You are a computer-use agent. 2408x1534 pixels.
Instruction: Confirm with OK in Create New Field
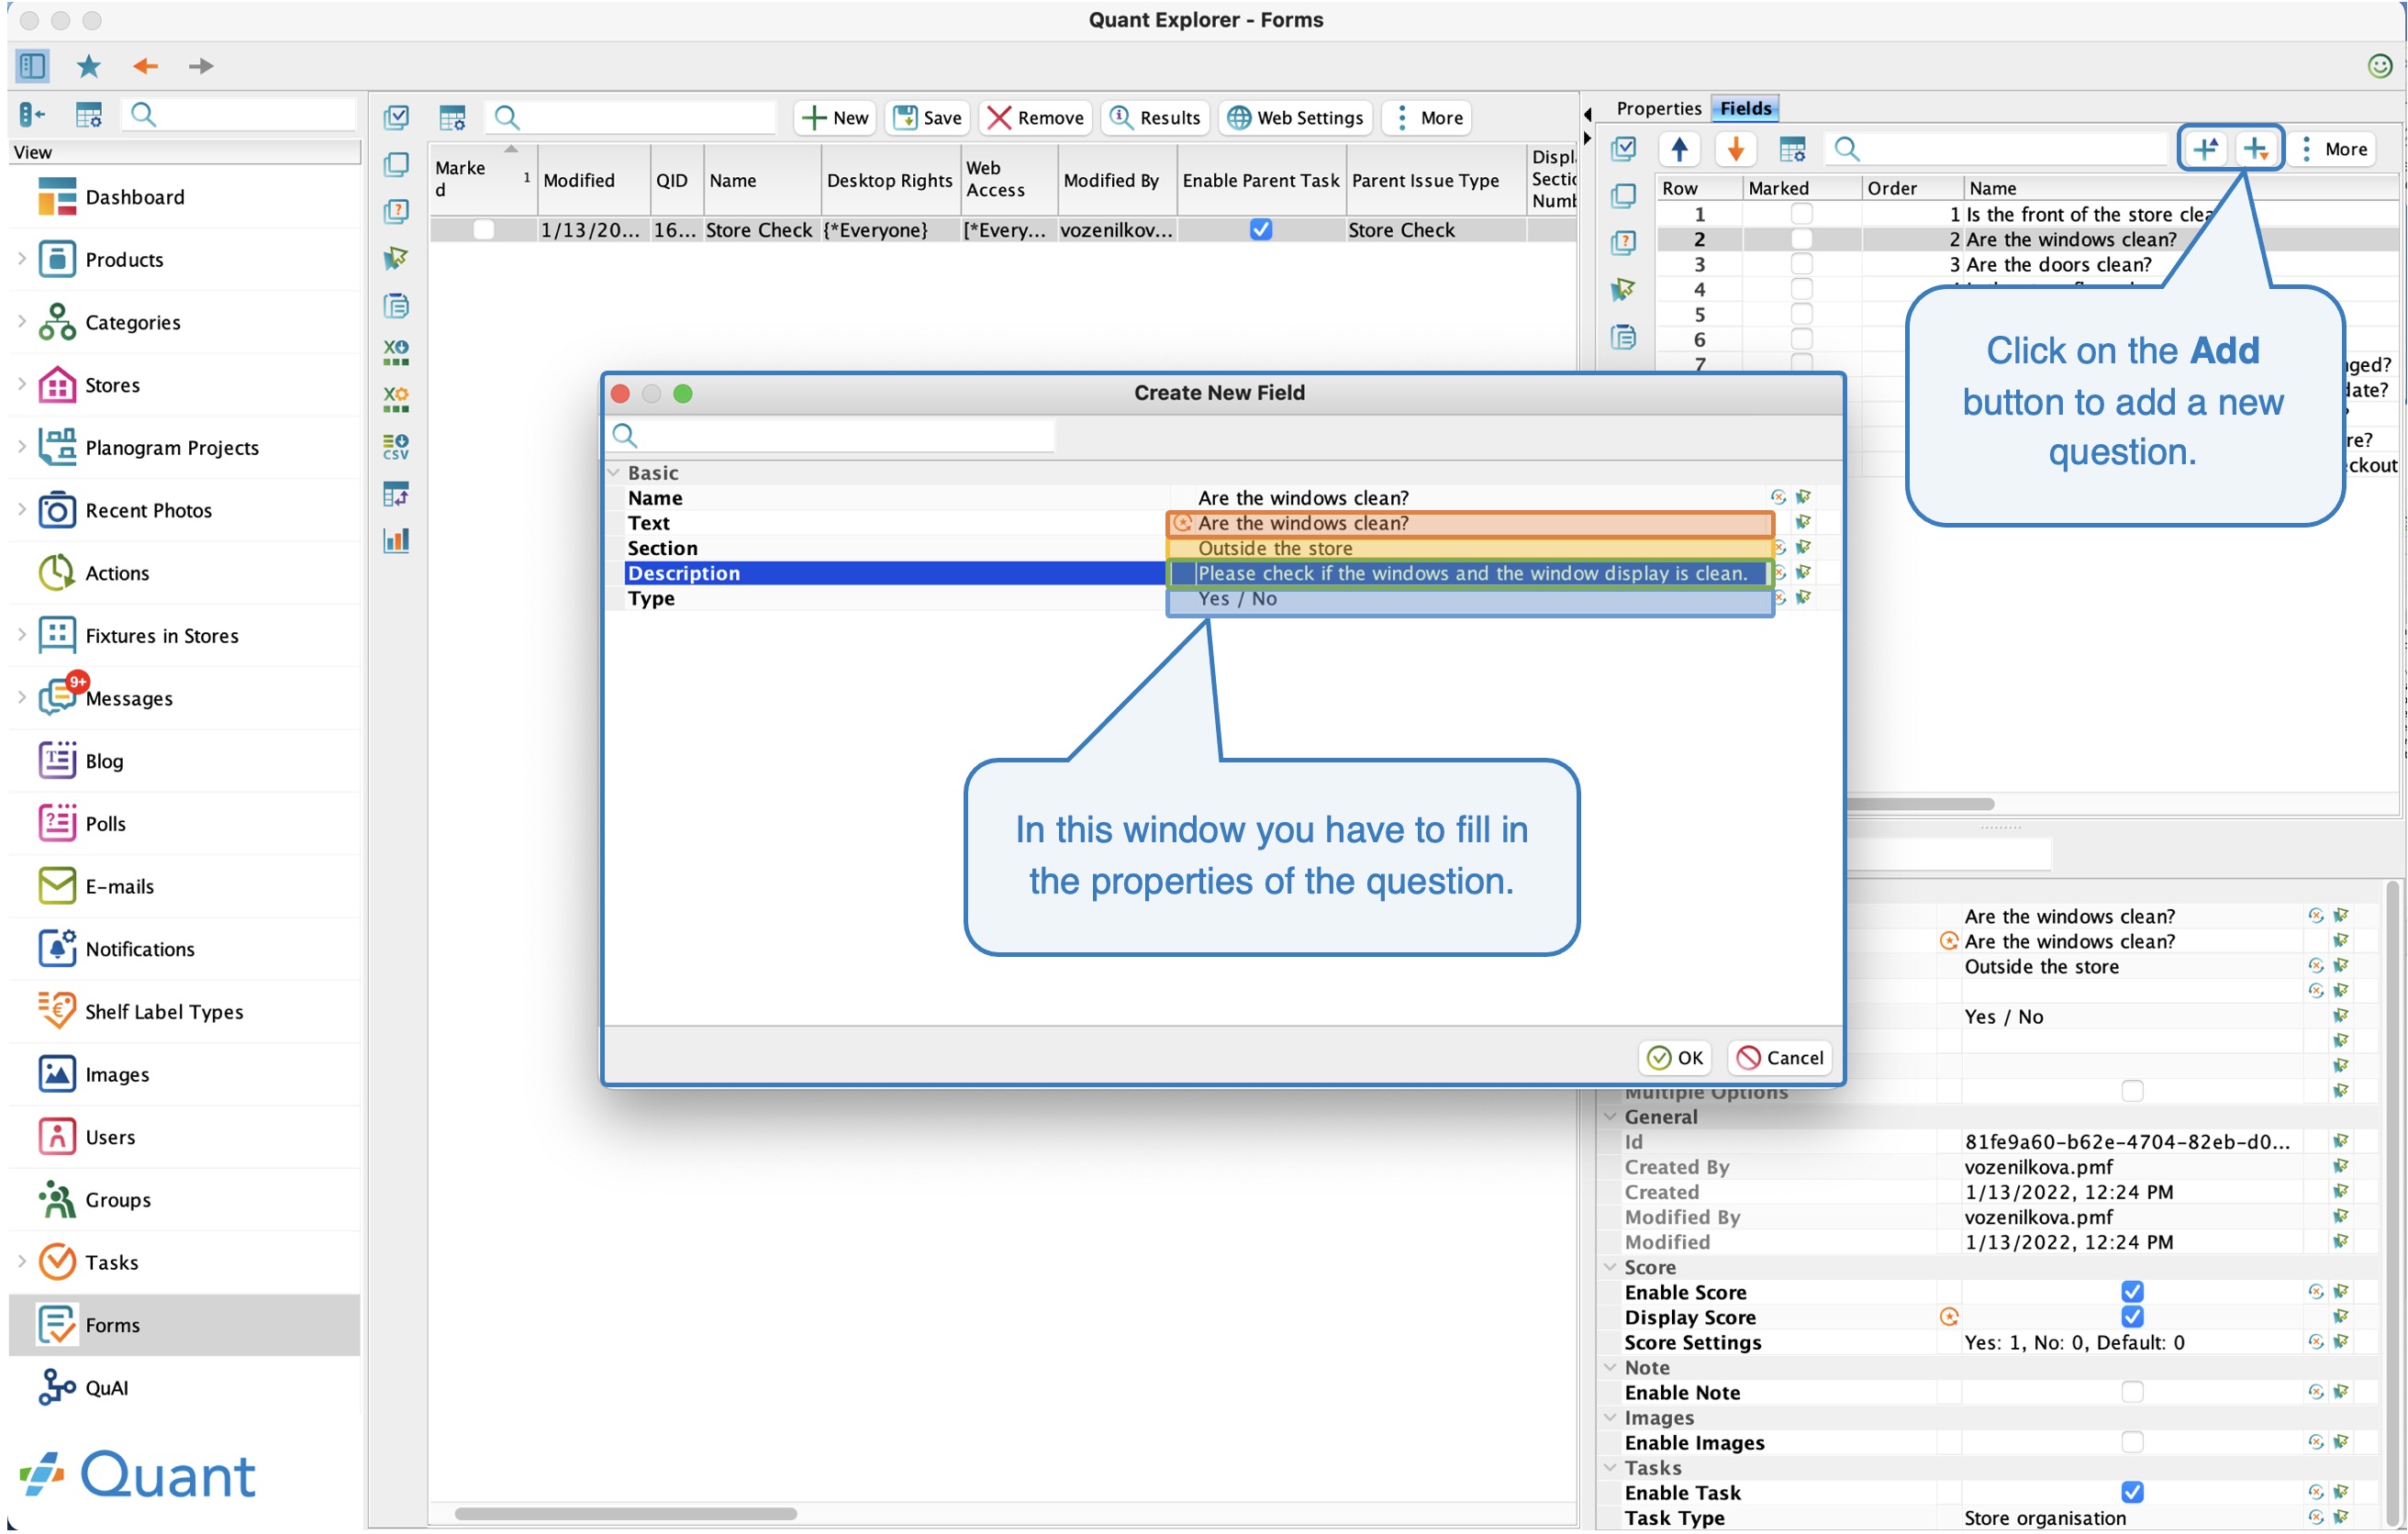pyautogui.click(x=1675, y=1058)
